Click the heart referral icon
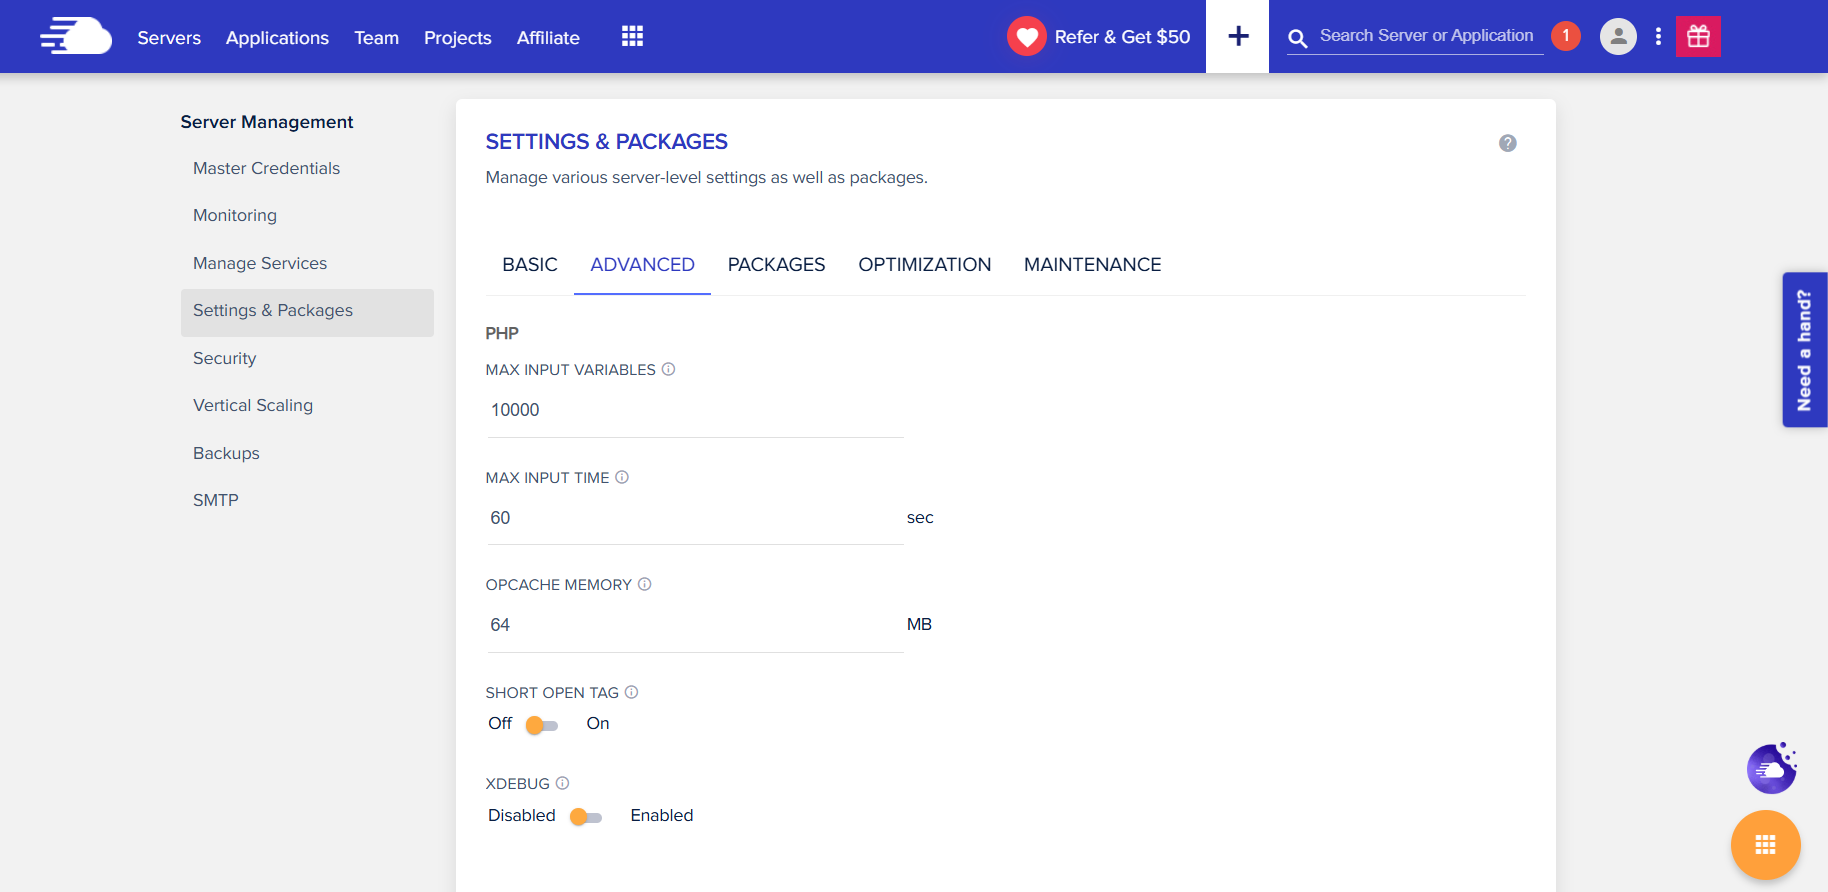 pyautogui.click(x=1026, y=37)
